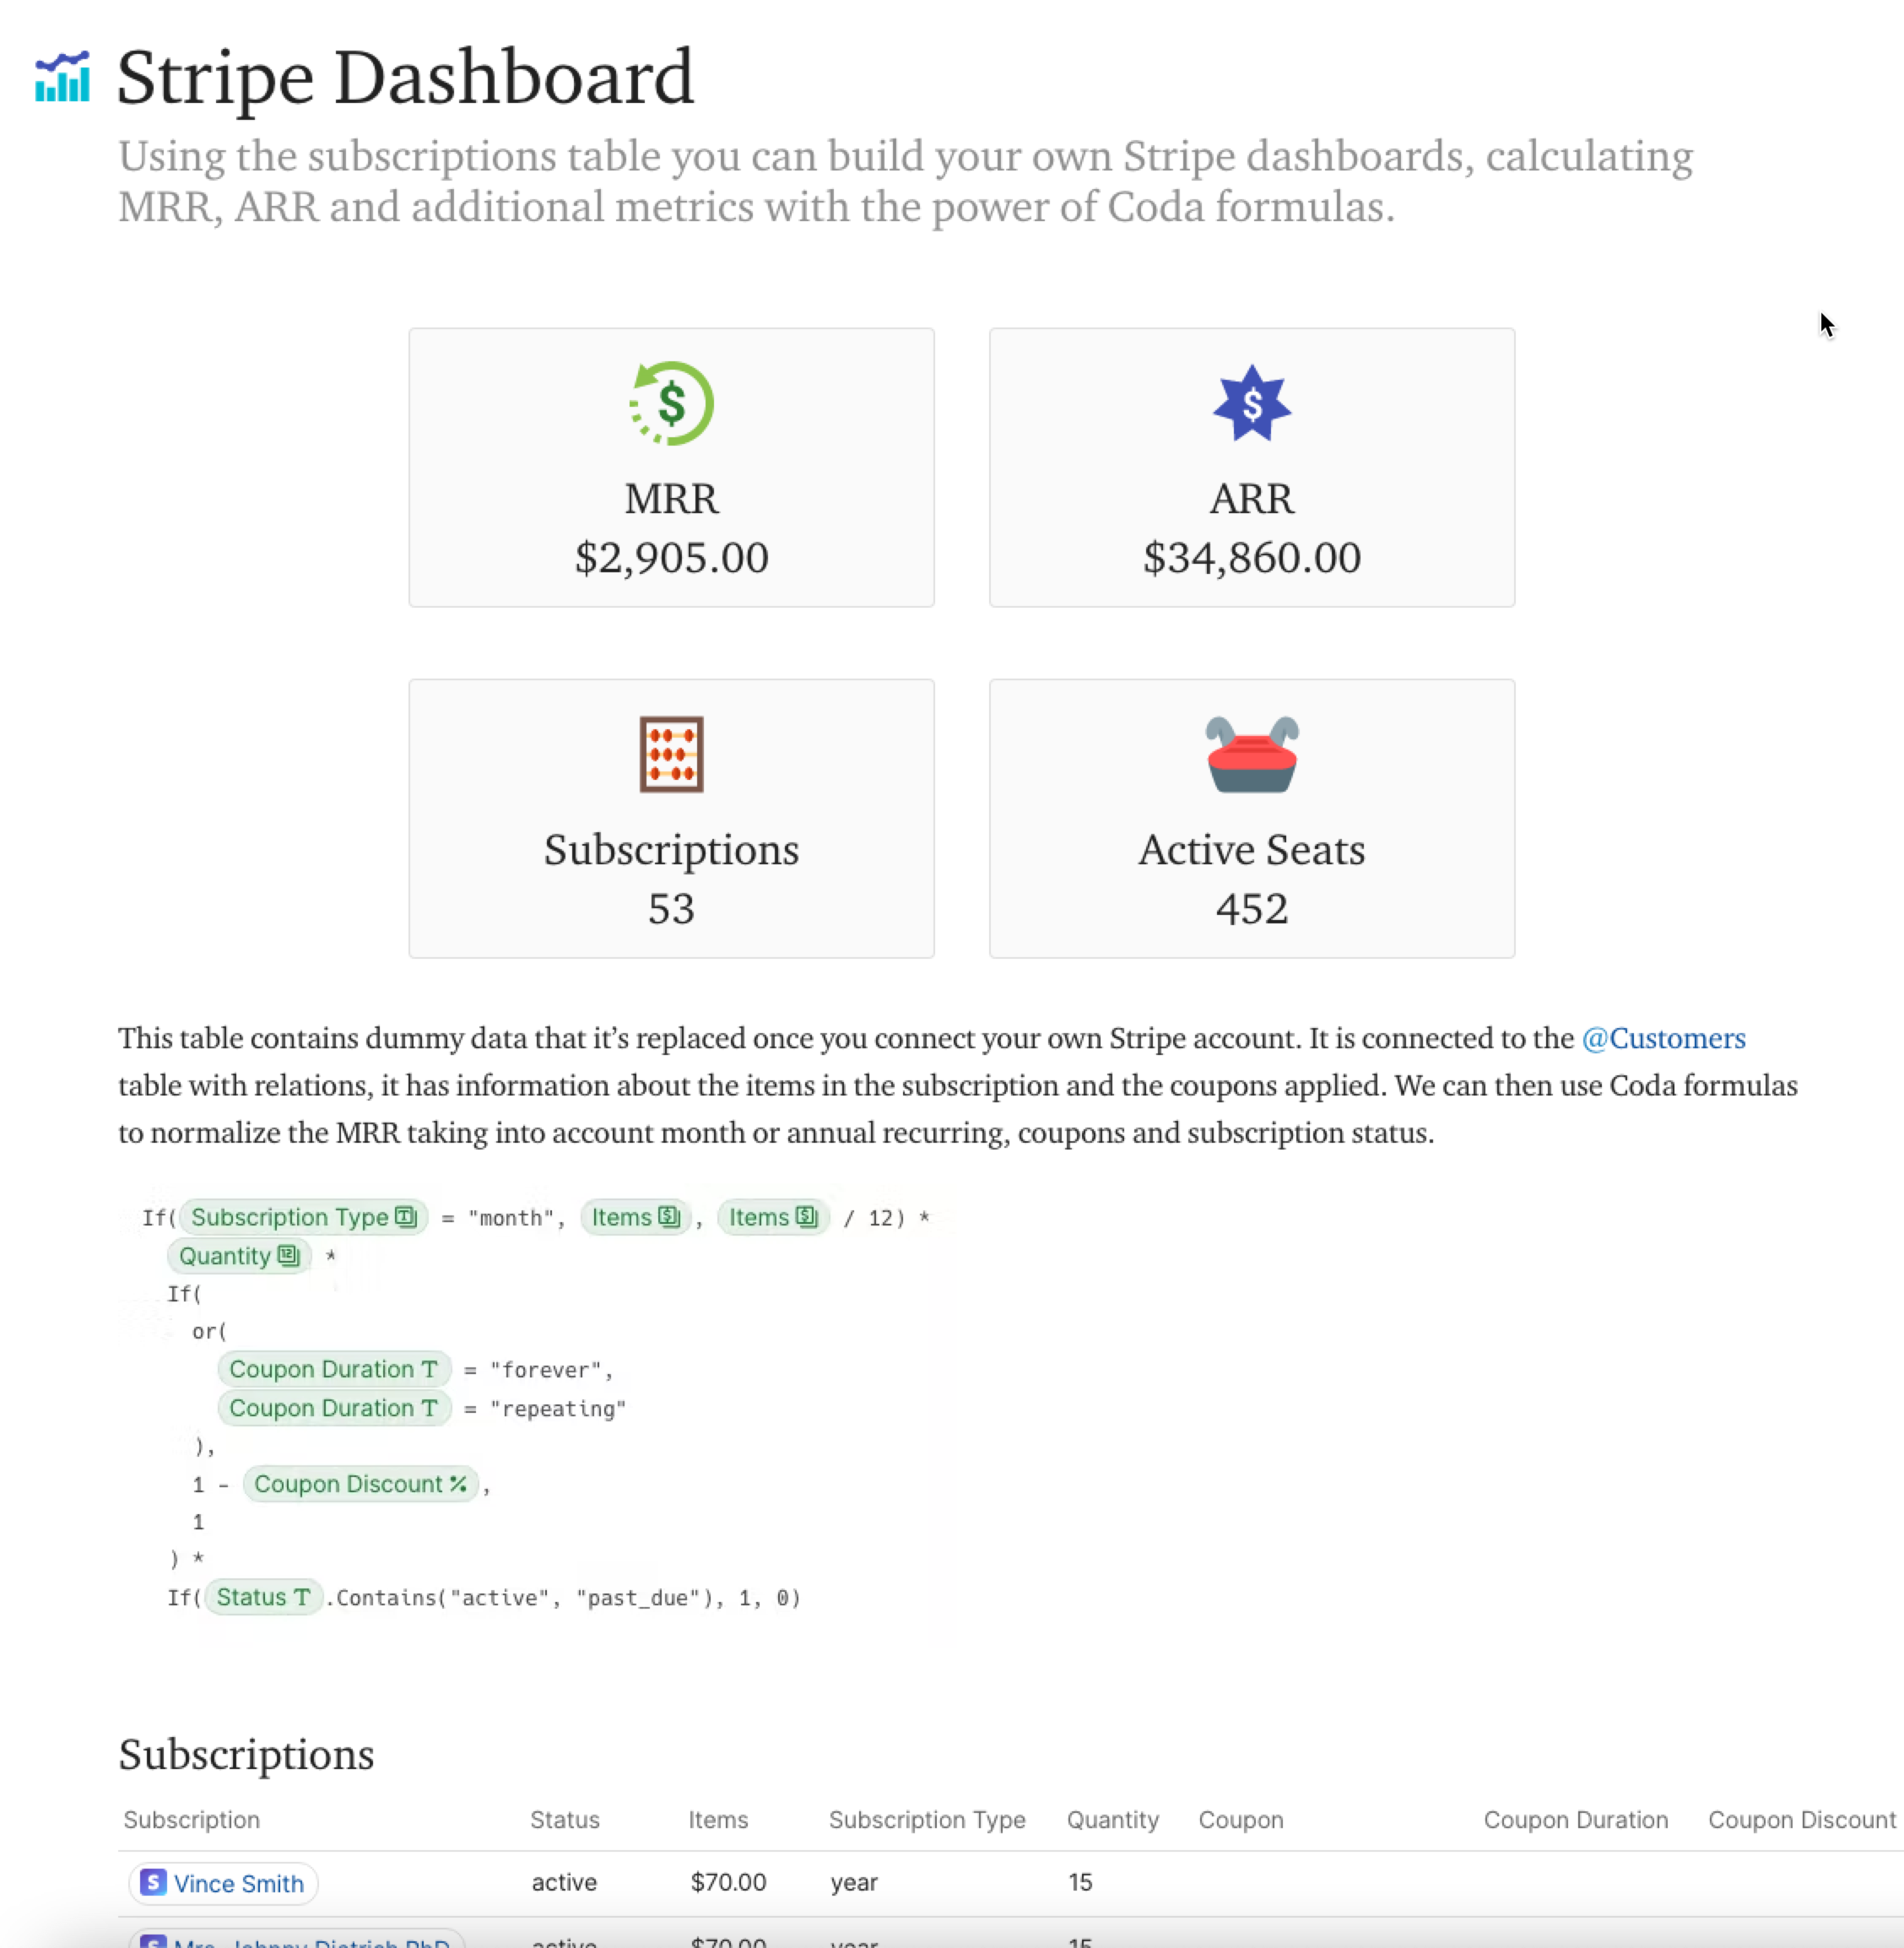Click the Stripe icon beside Vince Smith
This screenshot has width=1904, height=1948.
click(153, 1882)
